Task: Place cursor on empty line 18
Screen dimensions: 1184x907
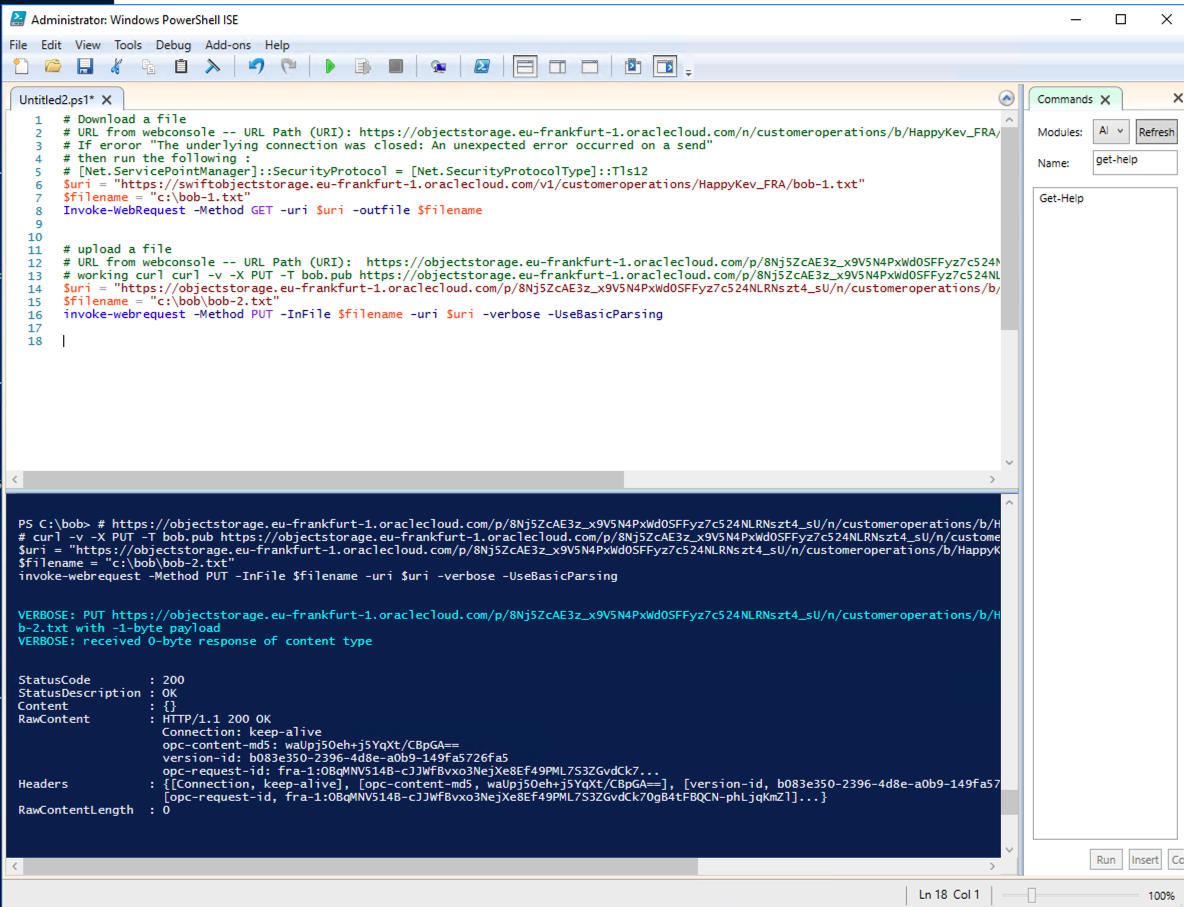Action: point(64,341)
